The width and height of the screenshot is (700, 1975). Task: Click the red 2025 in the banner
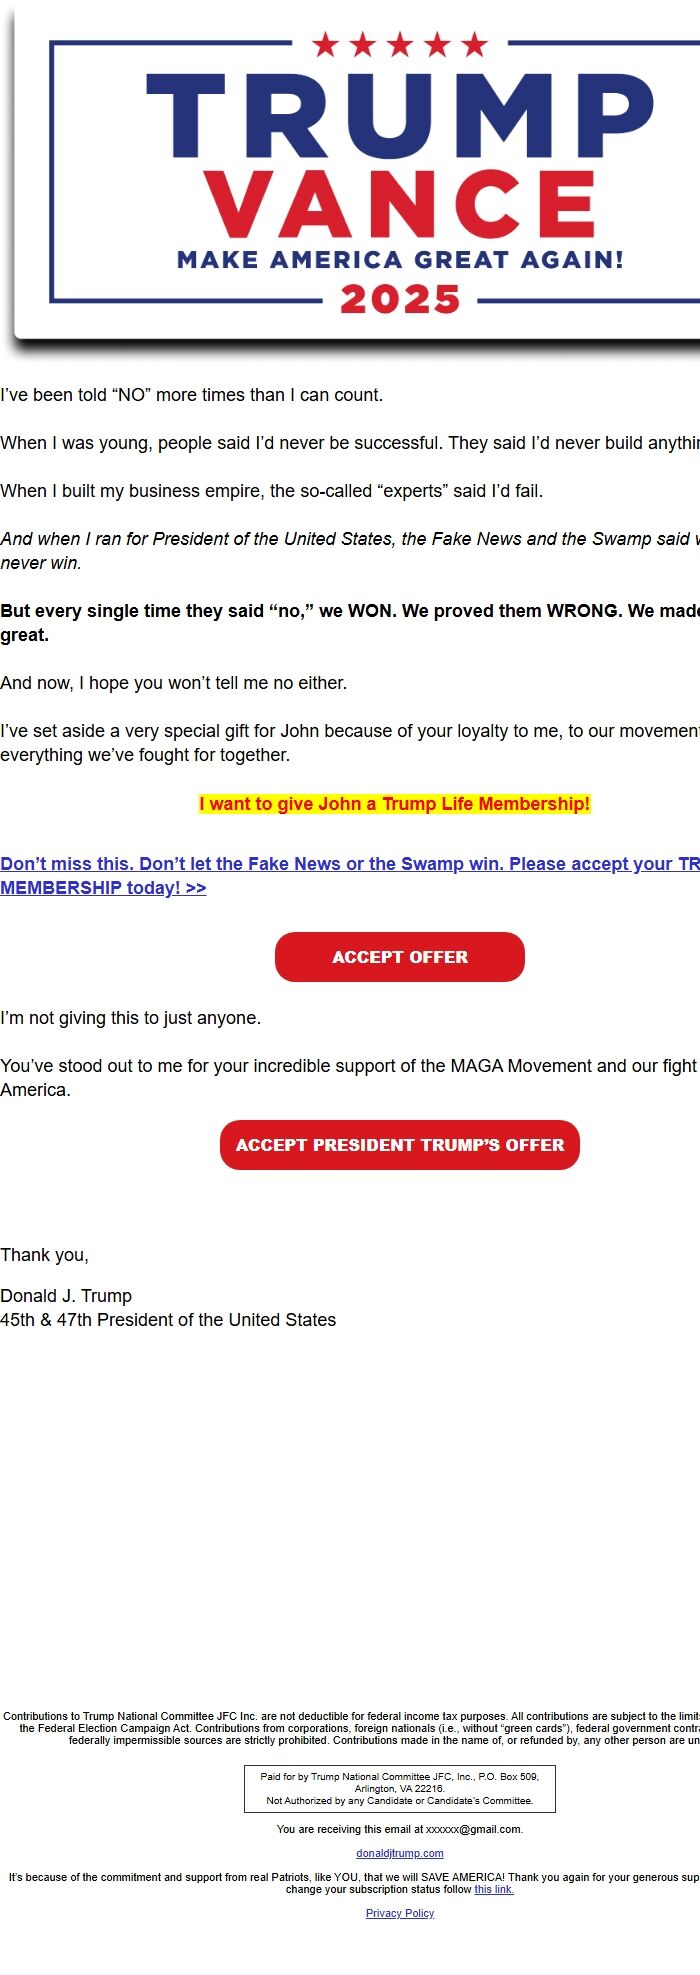click(400, 299)
